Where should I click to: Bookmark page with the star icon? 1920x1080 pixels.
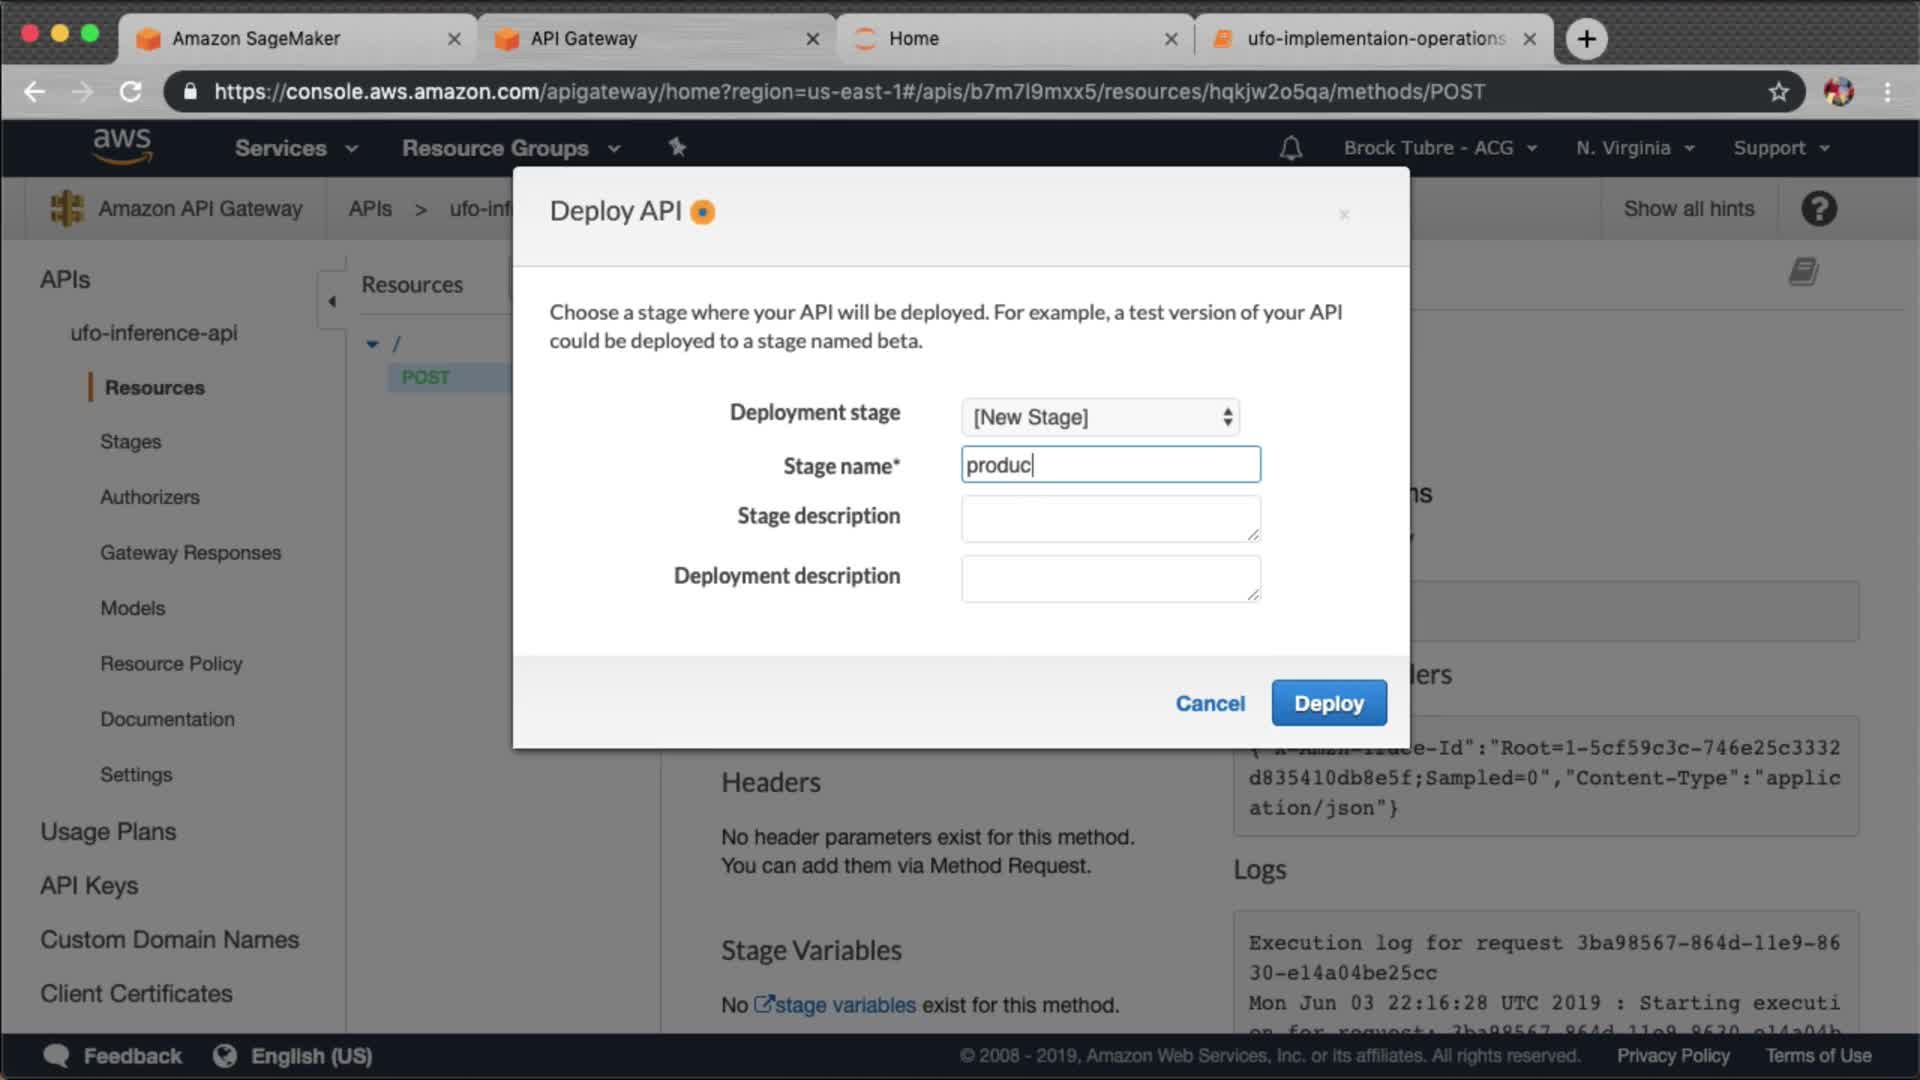pos(1778,92)
